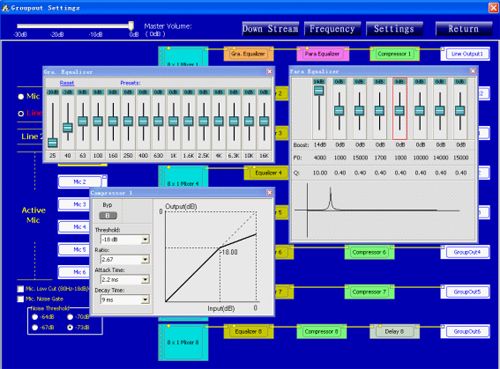The height and width of the screenshot is (369, 500).
Task: Open the Gra. Equalizer block
Action: 248,54
